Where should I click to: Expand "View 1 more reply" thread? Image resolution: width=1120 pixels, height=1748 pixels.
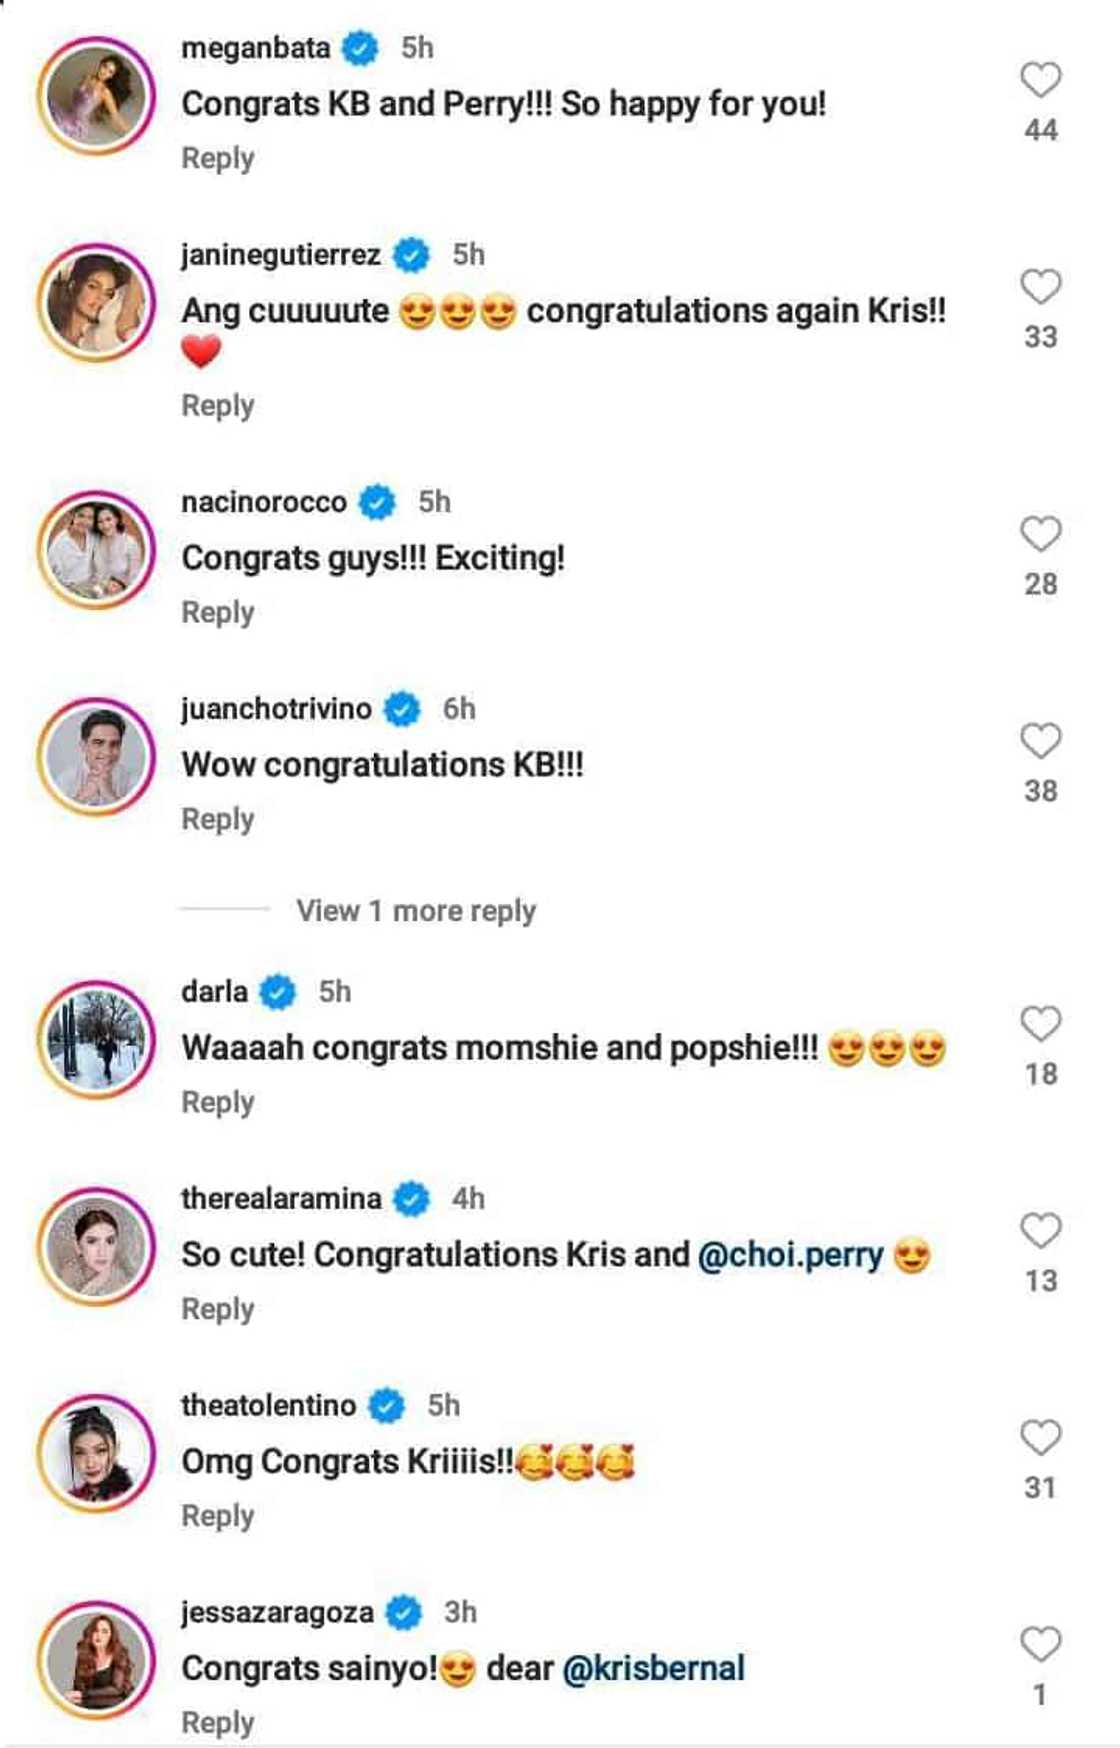coord(415,911)
